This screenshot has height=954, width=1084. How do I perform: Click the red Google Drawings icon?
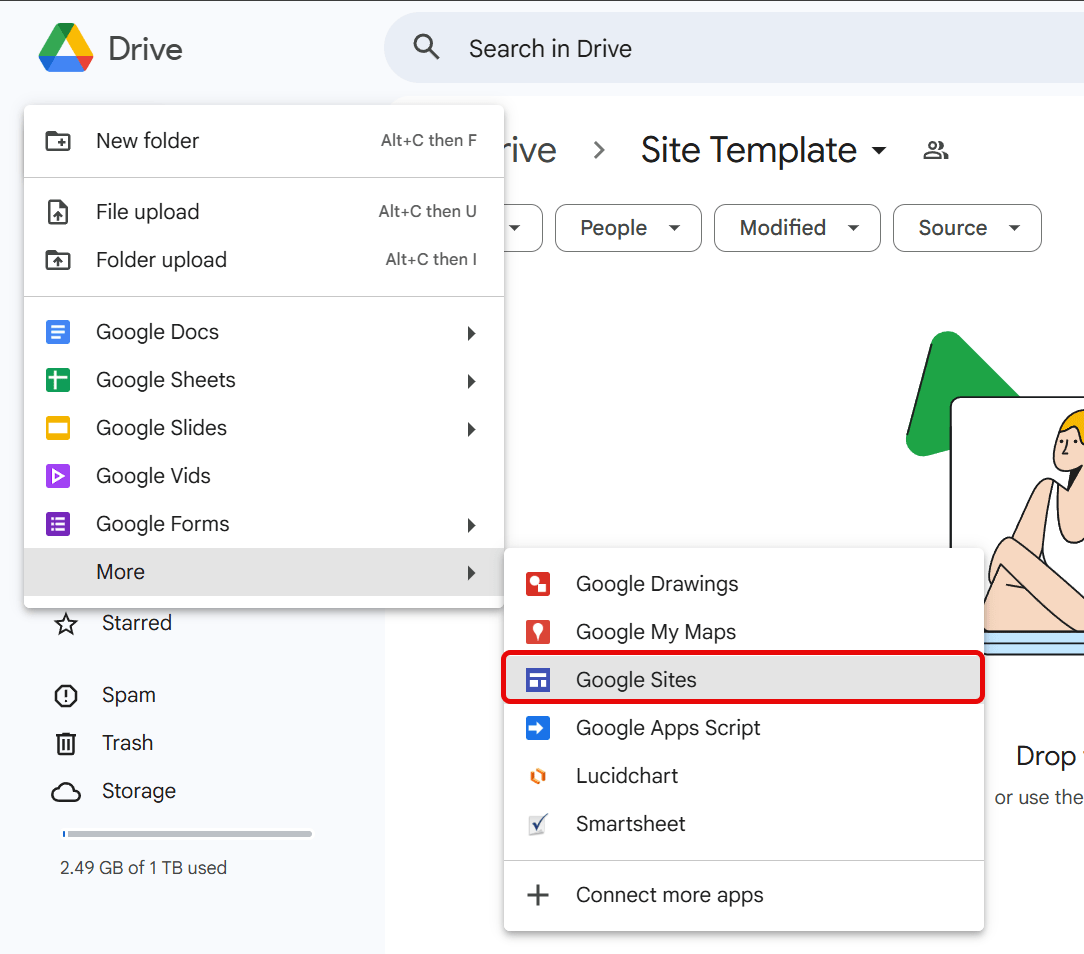click(538, 584)
